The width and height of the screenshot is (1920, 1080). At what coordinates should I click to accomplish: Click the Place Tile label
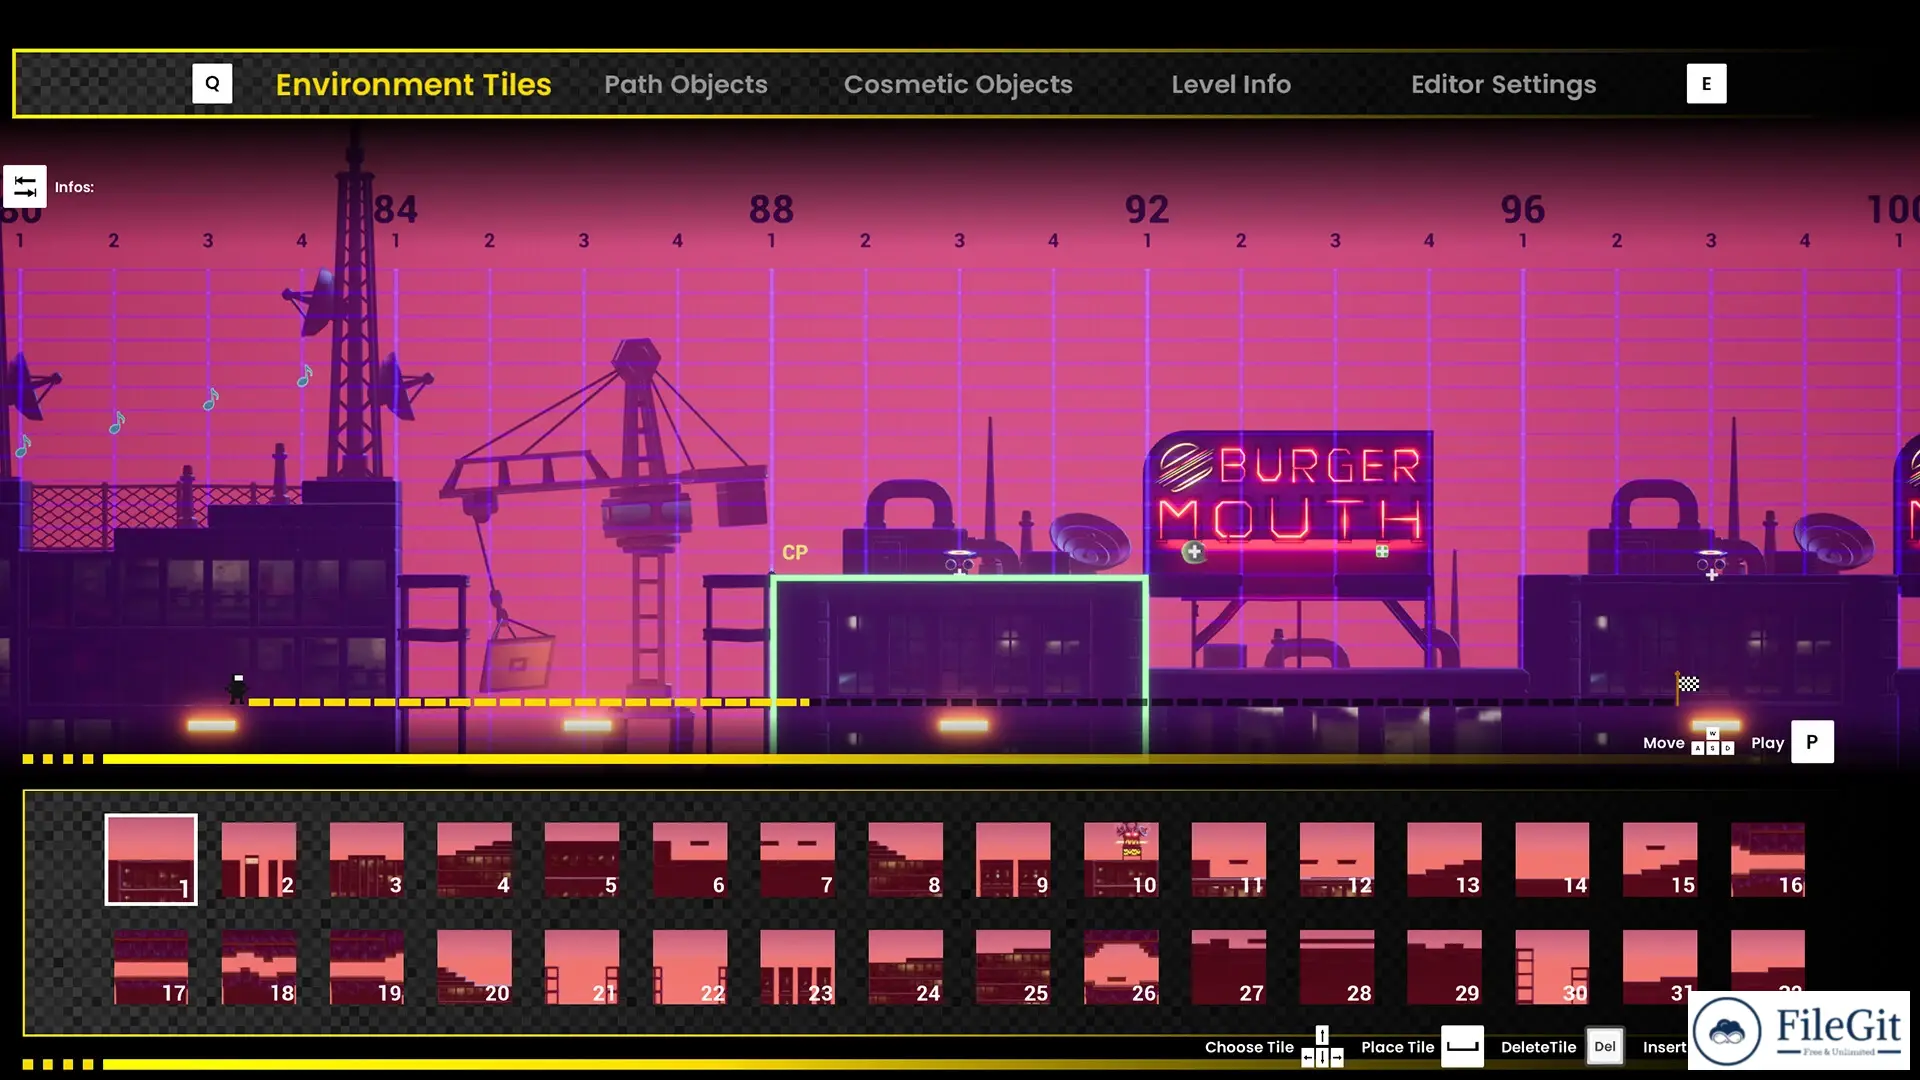tap(1397, 1047)
